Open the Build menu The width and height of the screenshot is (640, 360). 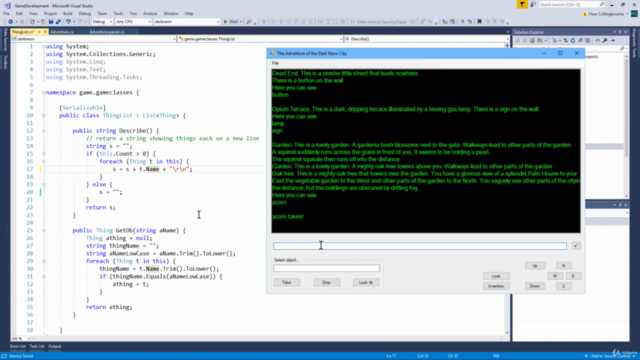point(67,14)
